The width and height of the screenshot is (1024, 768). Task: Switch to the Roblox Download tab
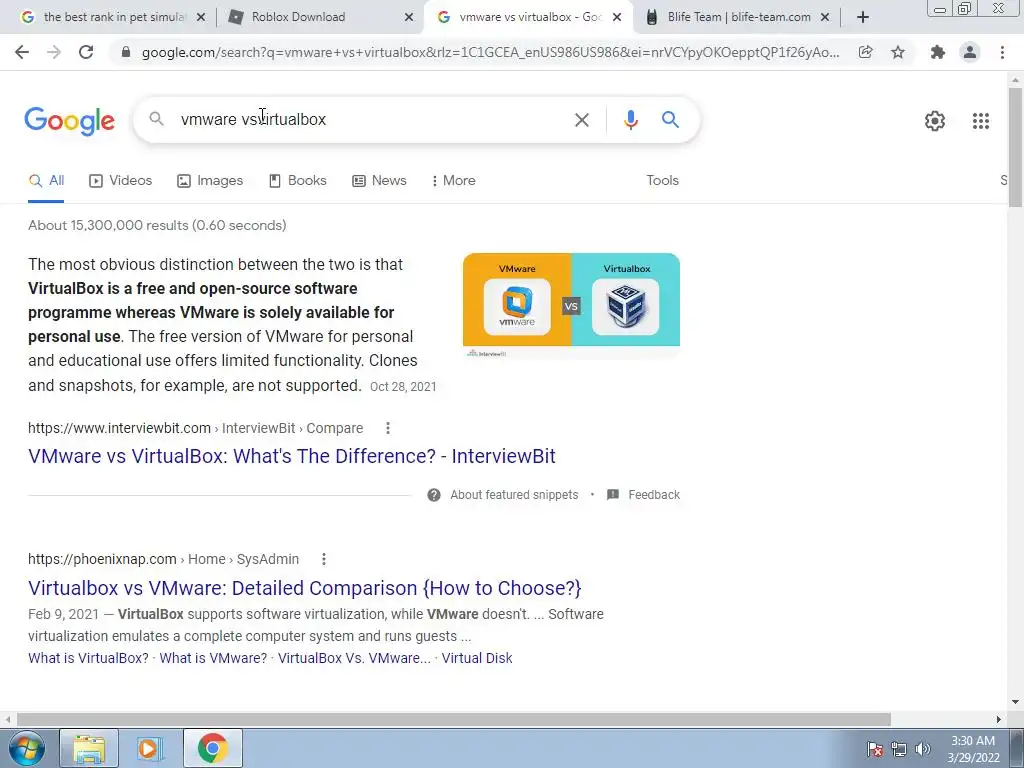point(320,18)
